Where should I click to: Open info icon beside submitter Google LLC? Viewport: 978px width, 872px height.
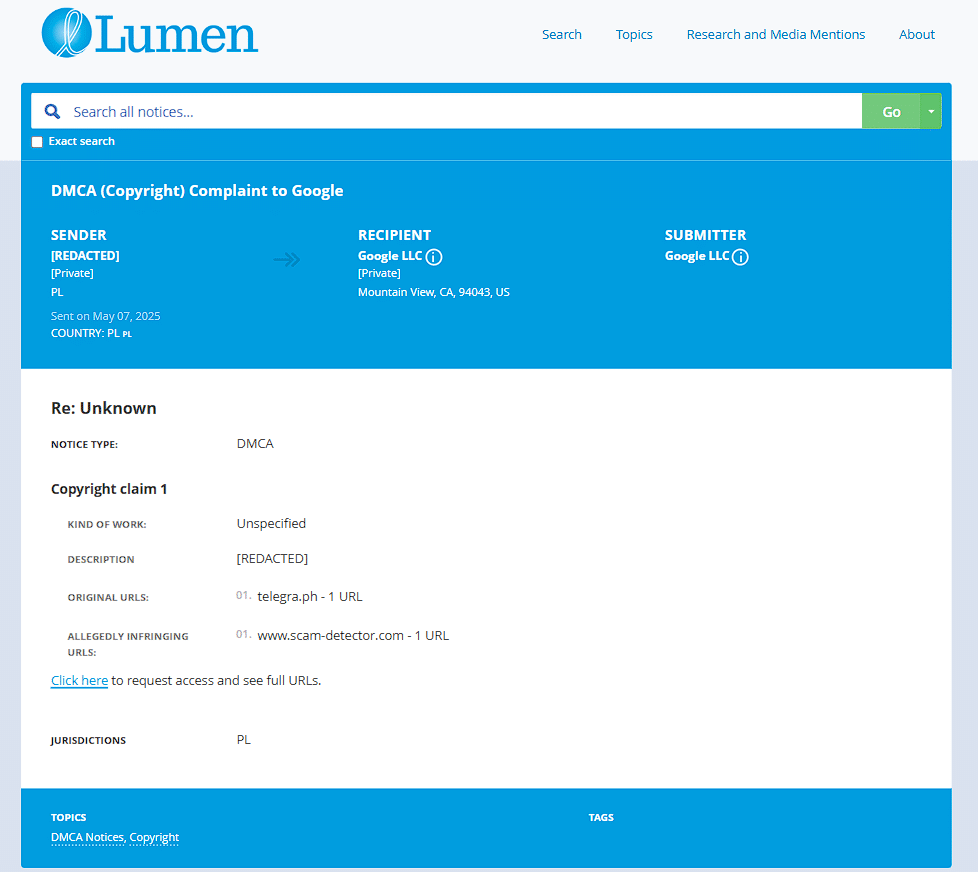coord(740,257)
